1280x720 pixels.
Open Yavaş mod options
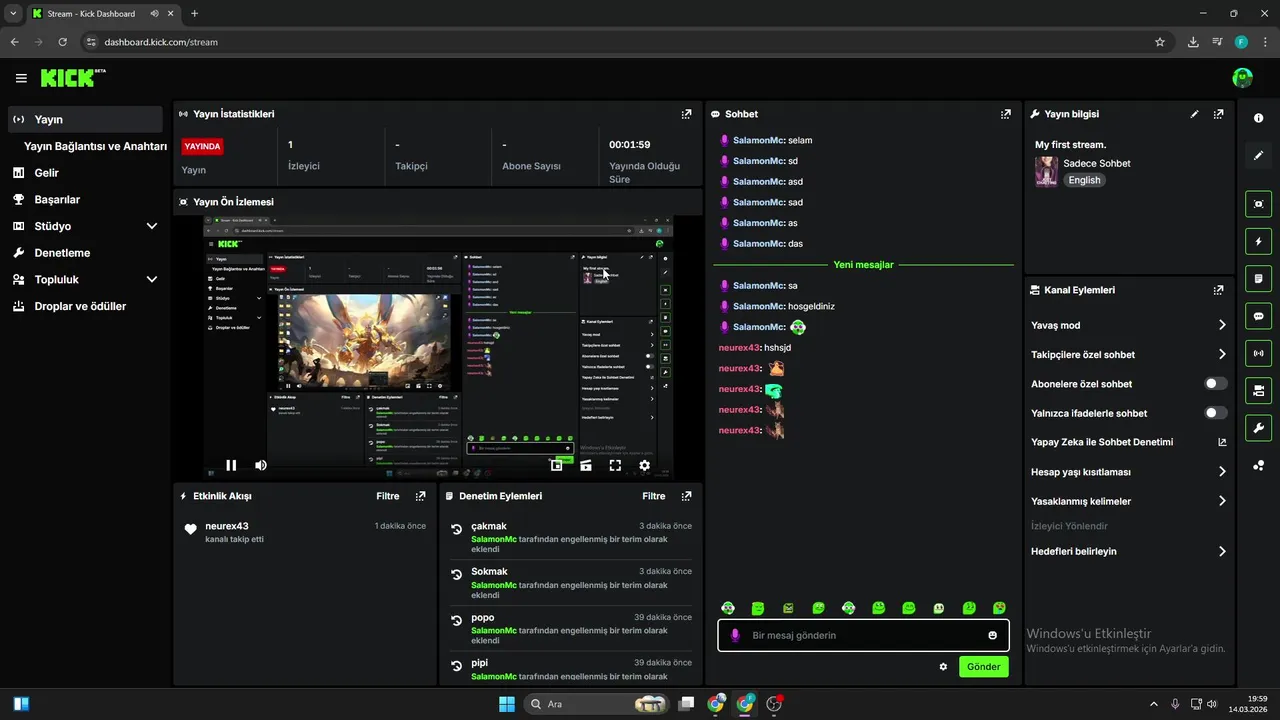pos(1129,325)
